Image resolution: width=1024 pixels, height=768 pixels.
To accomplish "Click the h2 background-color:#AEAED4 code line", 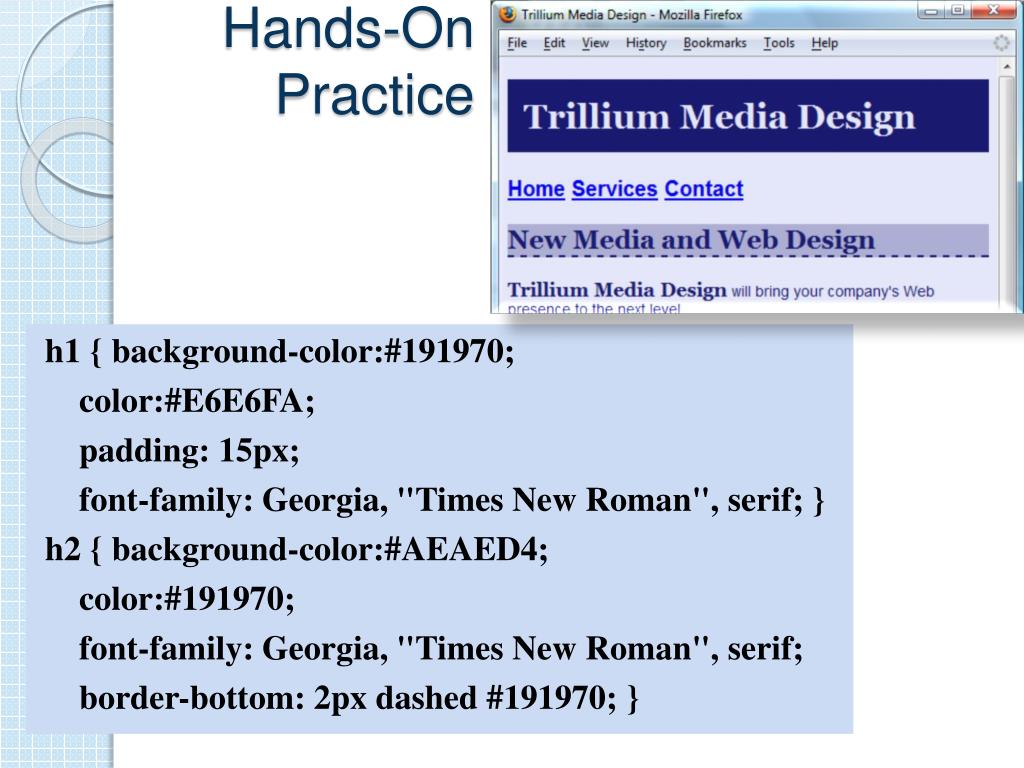I will pos(296,550).
